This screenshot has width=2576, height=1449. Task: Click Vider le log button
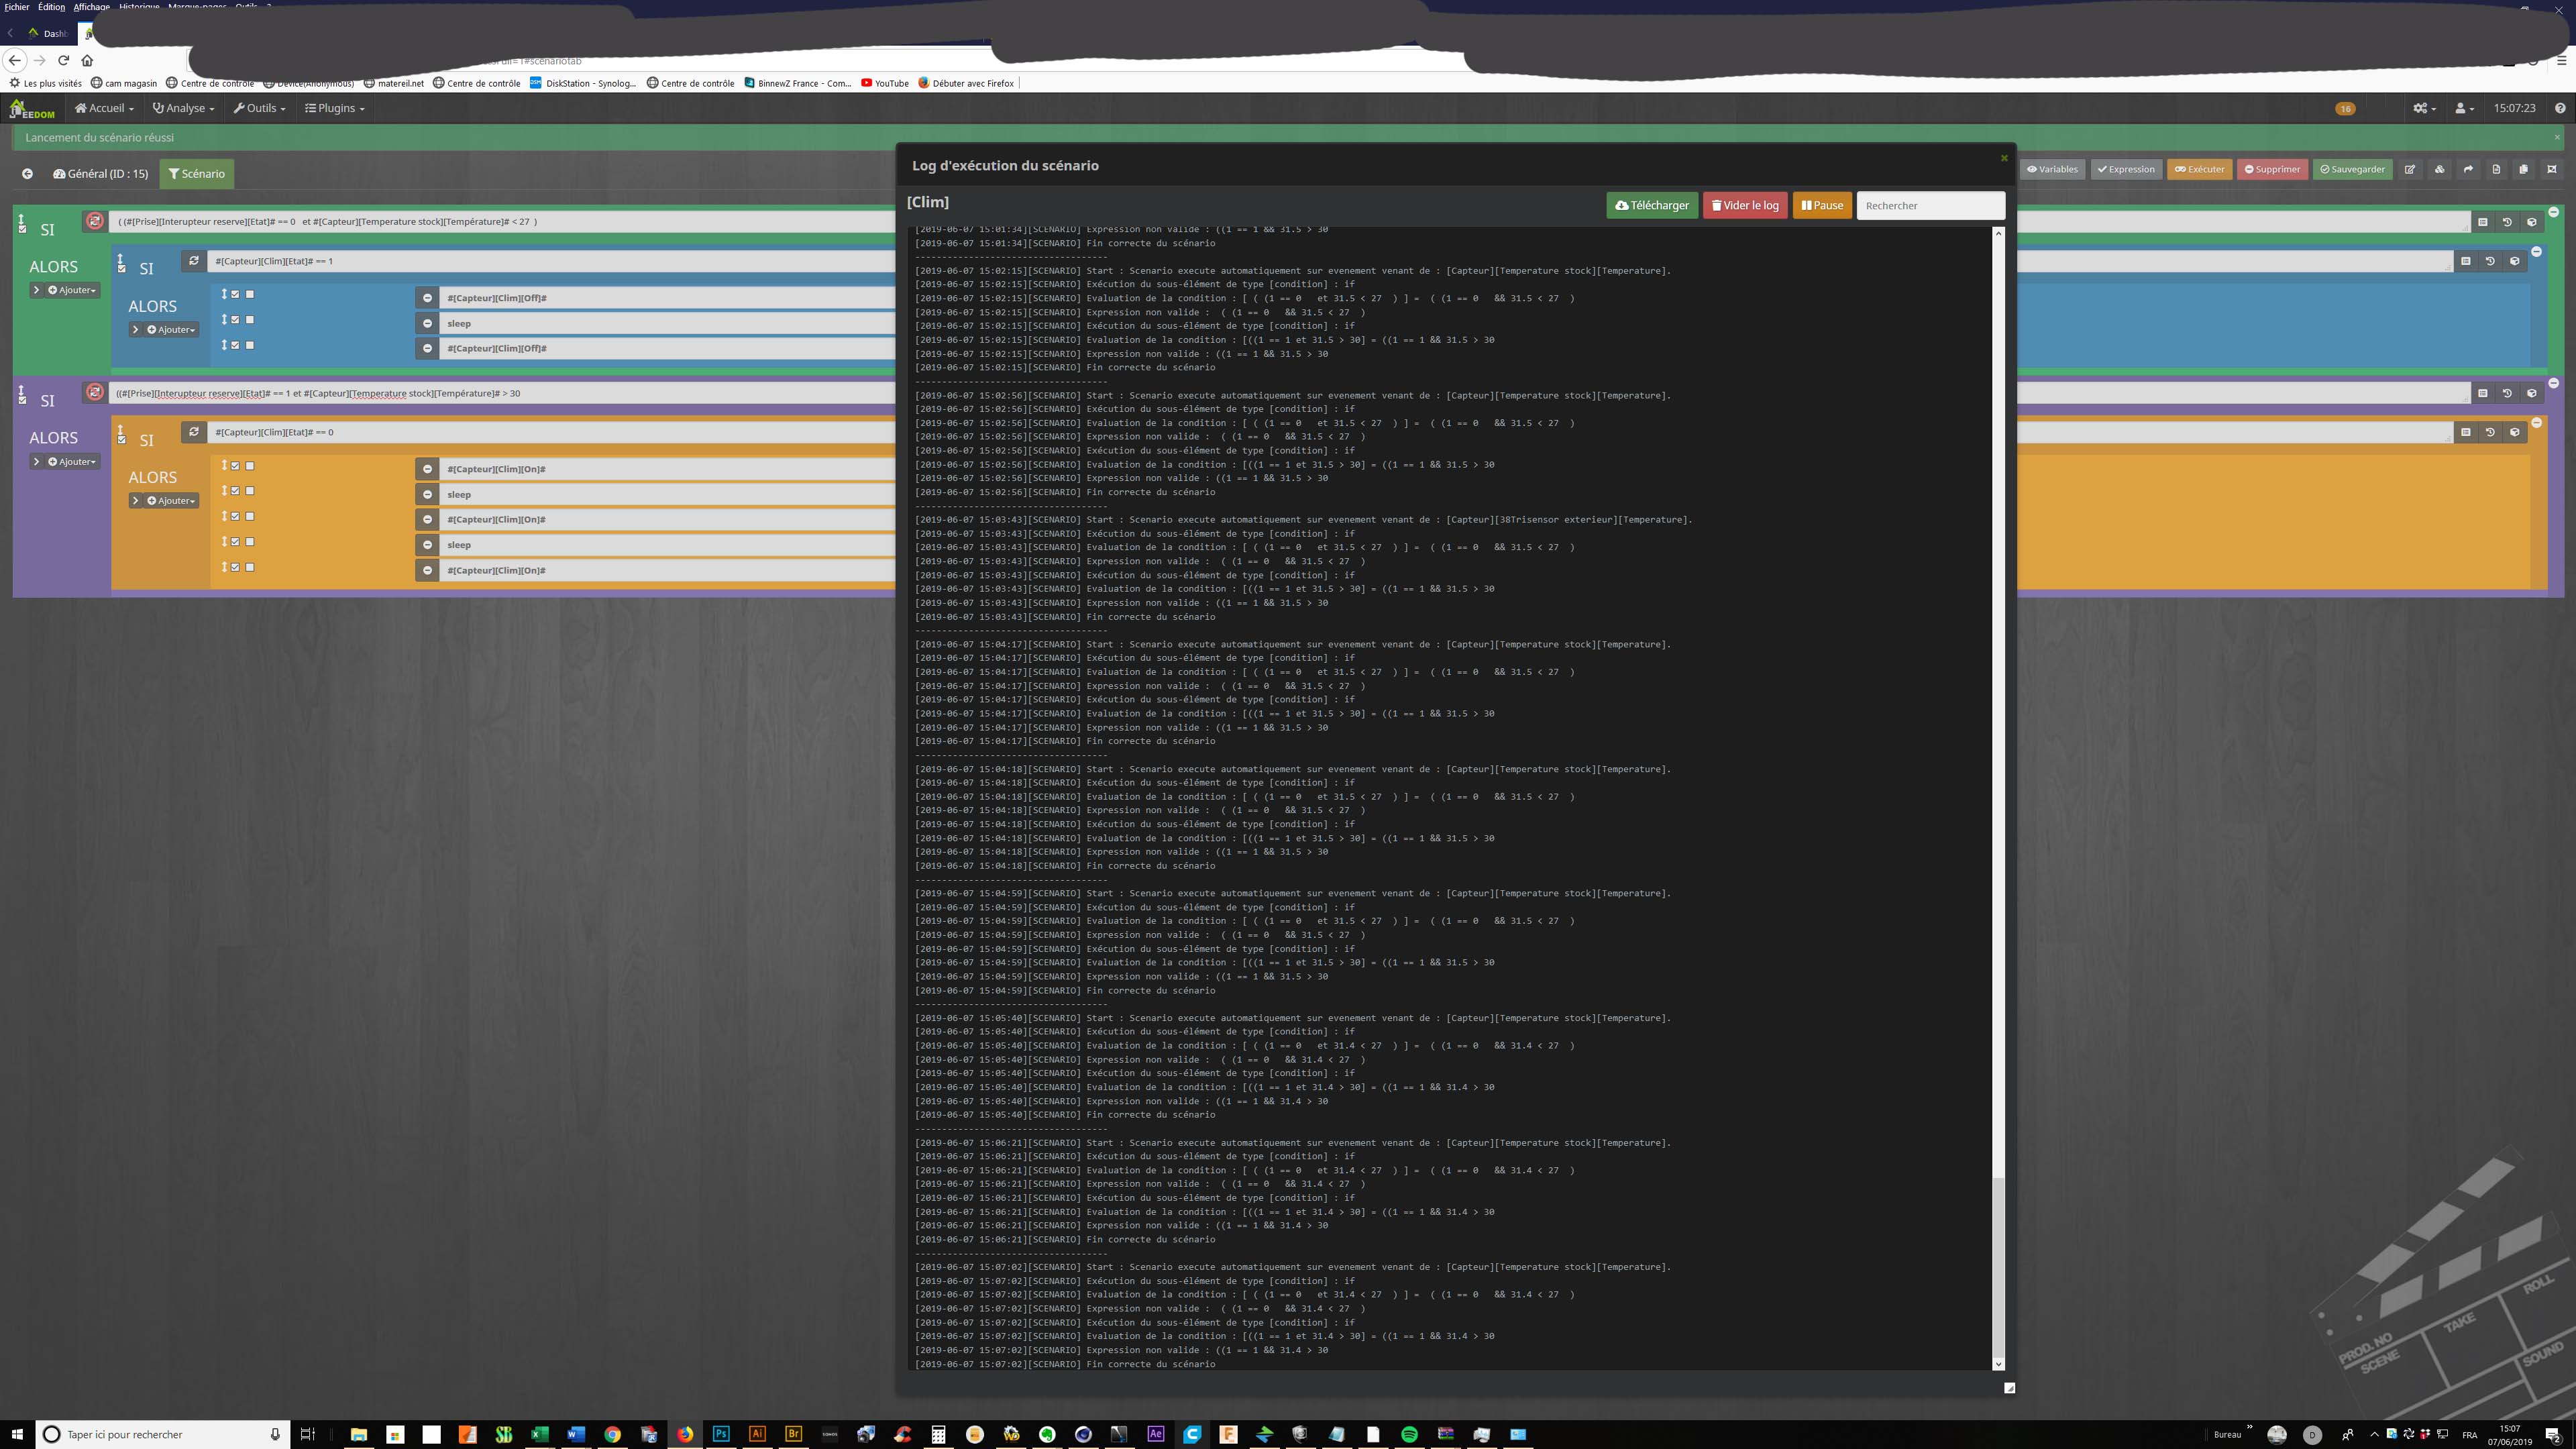coord(1745,205)
